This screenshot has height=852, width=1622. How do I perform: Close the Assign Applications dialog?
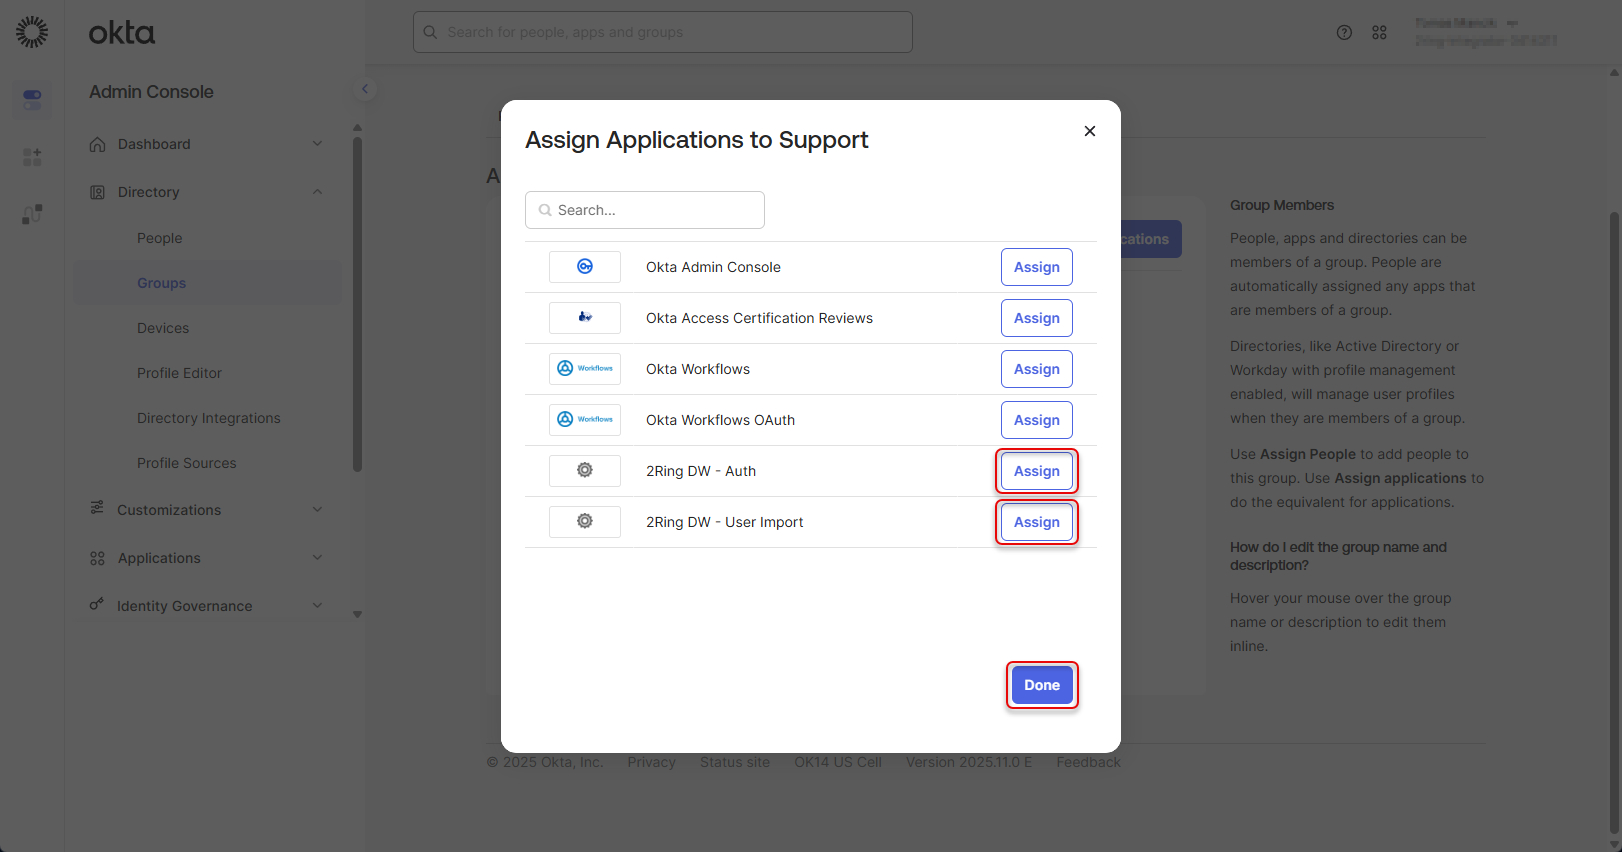pyautogui.click(x=1090, y=131)
